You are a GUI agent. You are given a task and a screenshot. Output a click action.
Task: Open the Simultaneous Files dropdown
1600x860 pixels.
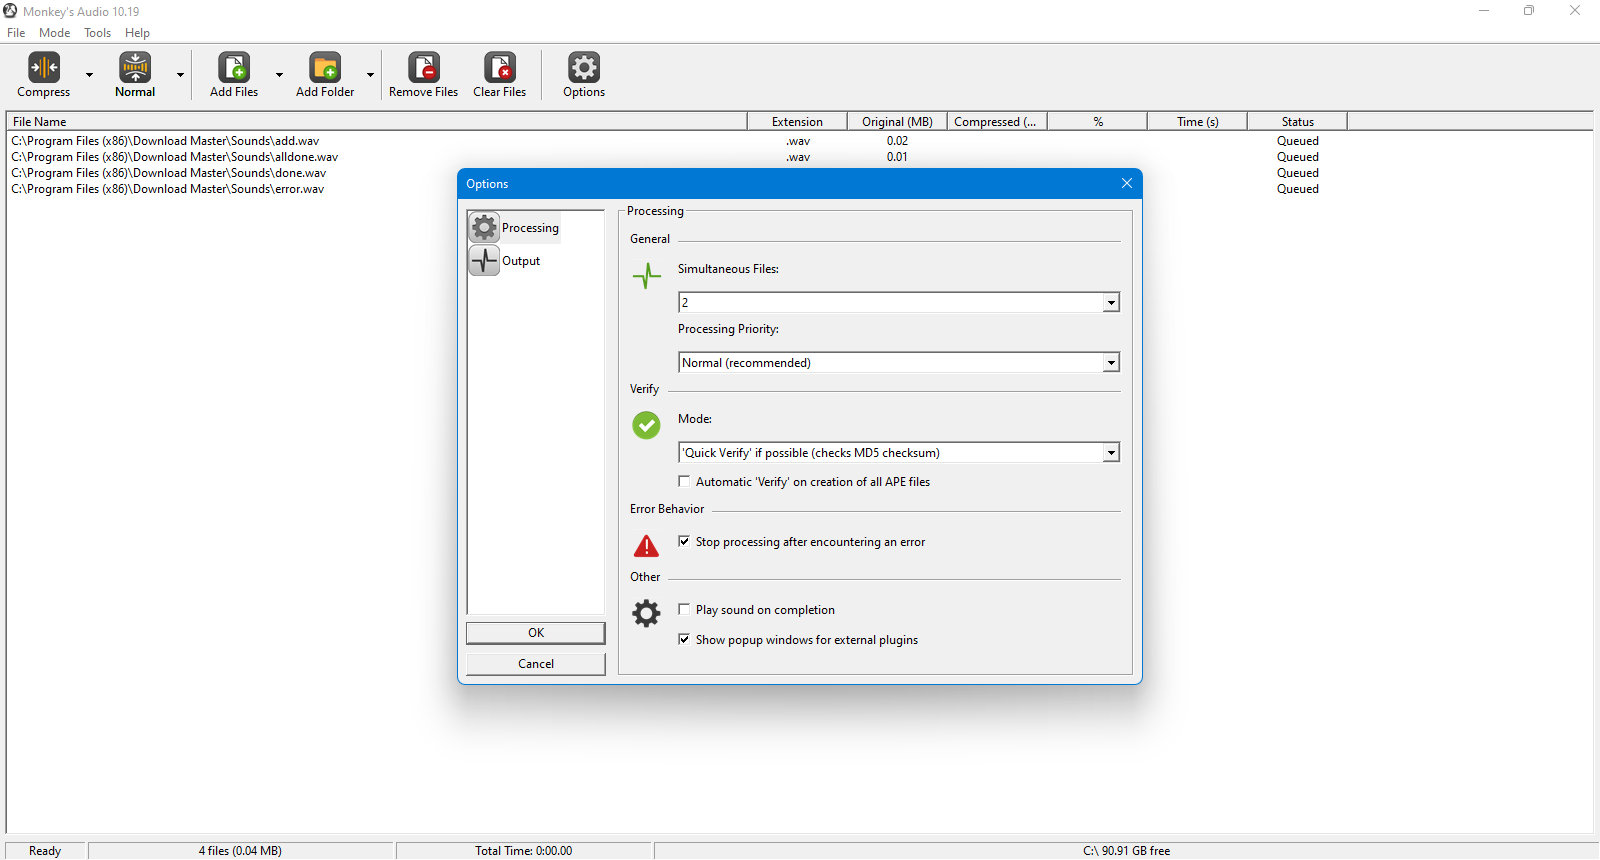(1111, 302)
